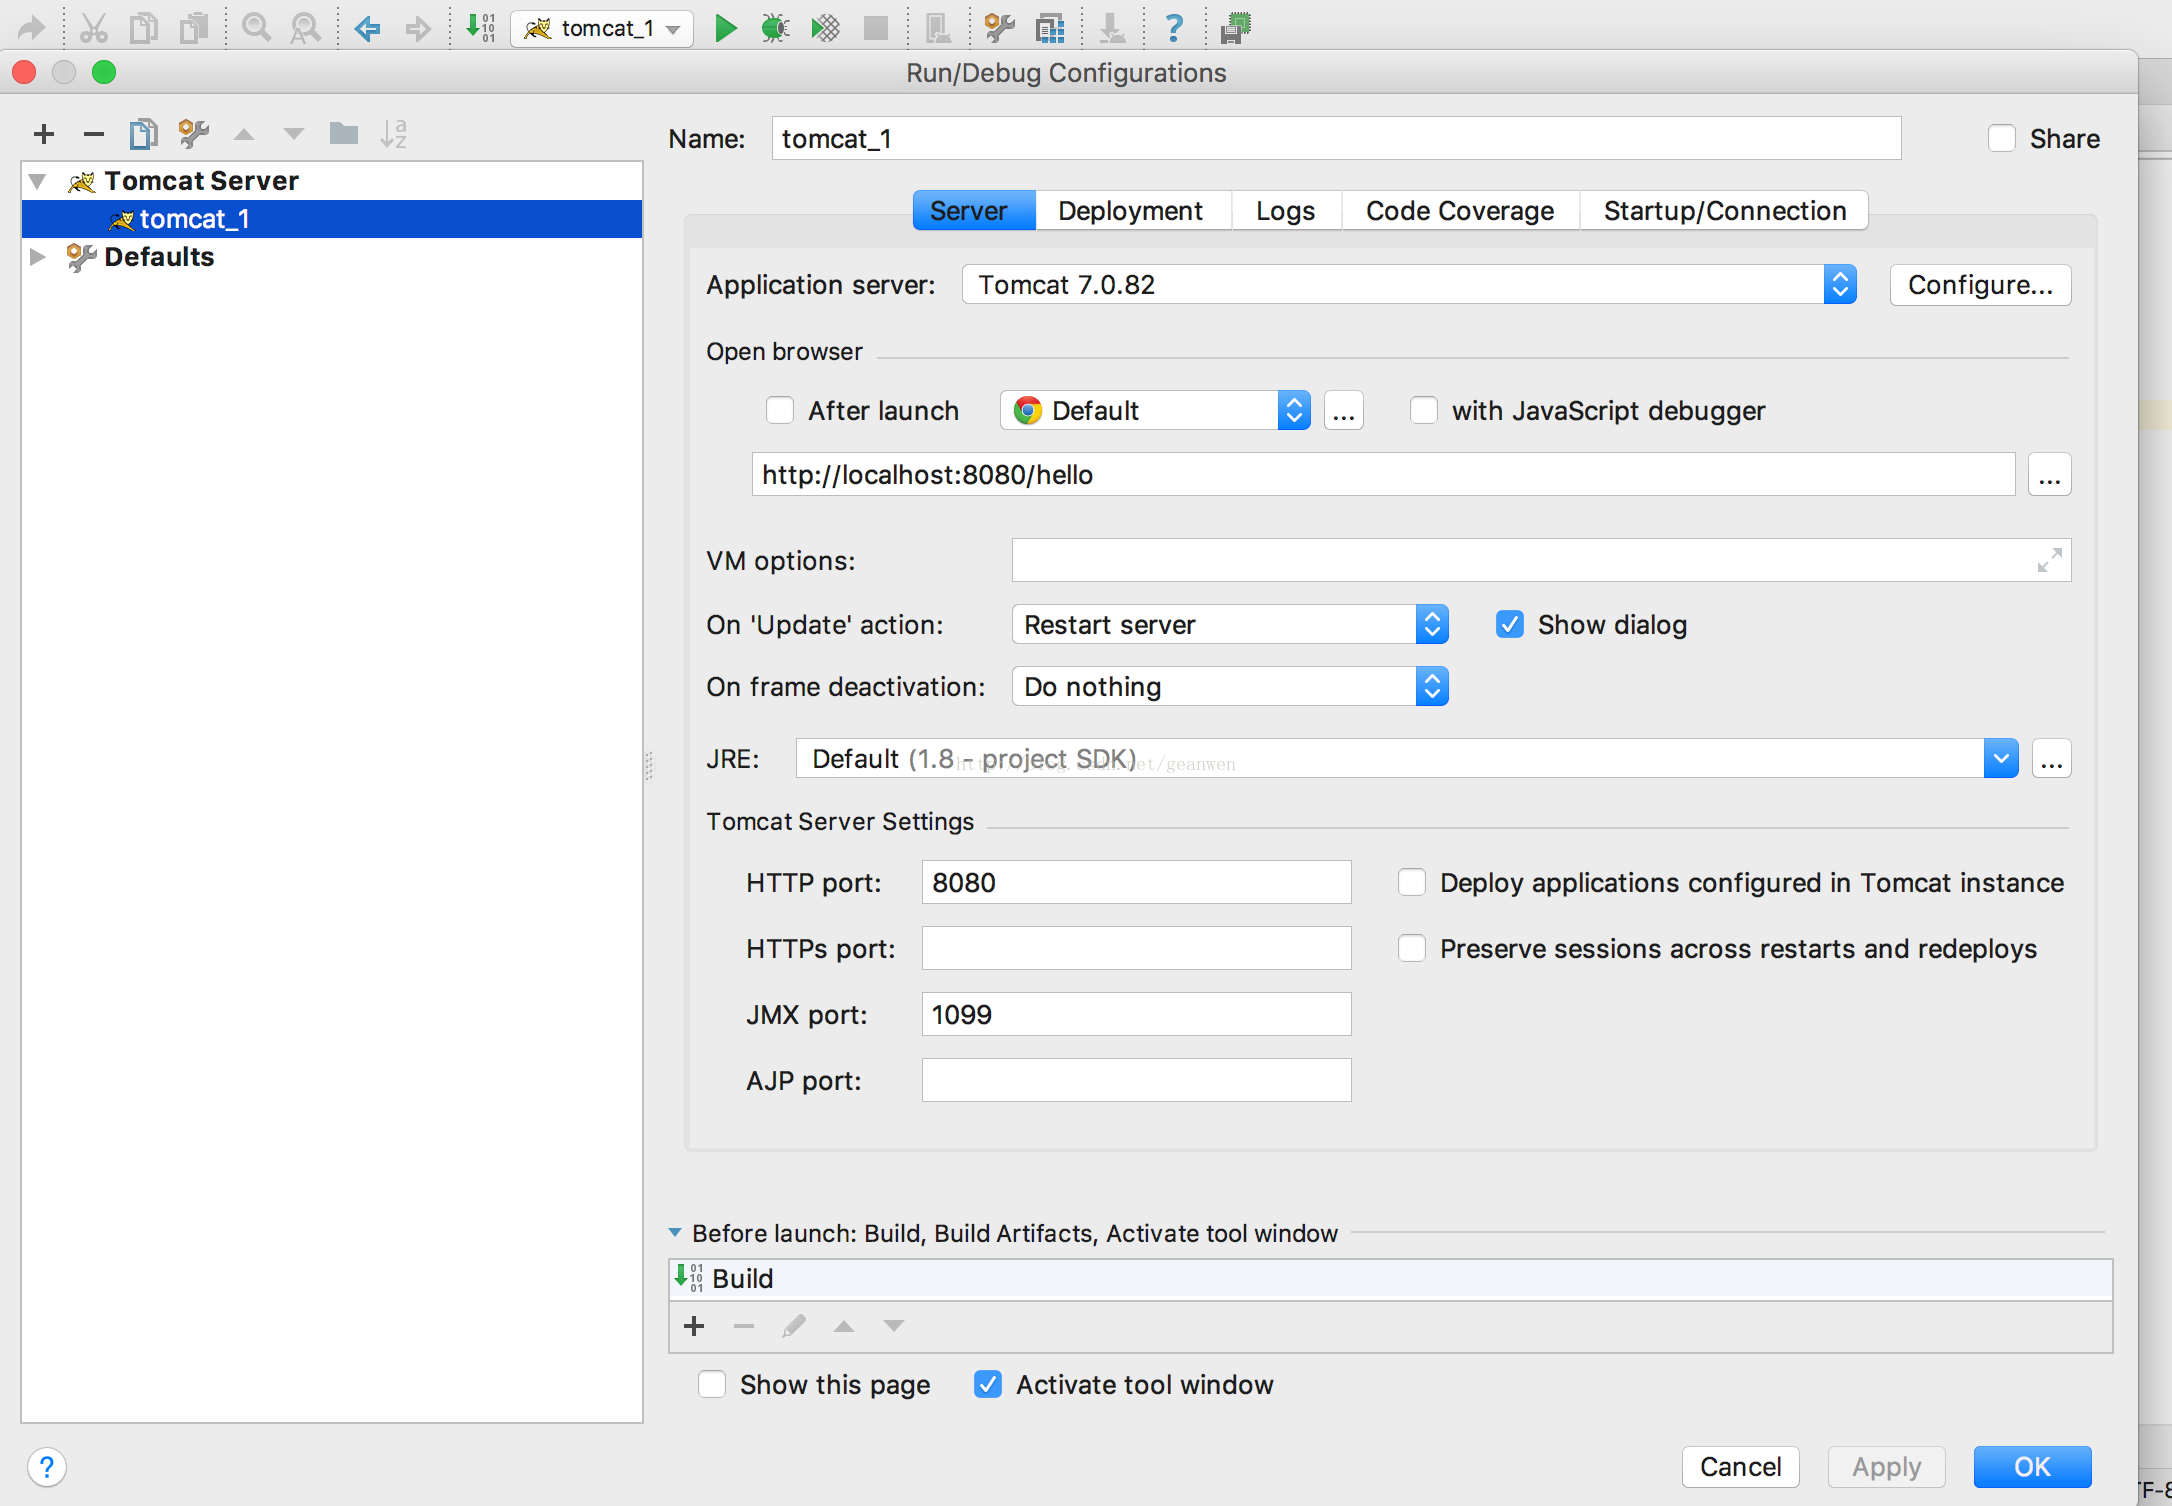Image resolution: width=2172 pixels, height=1506 pixels.
Task: Open the dialog help button at the bottom-left
Action: pyautogui.click(x=47, y=1467)
